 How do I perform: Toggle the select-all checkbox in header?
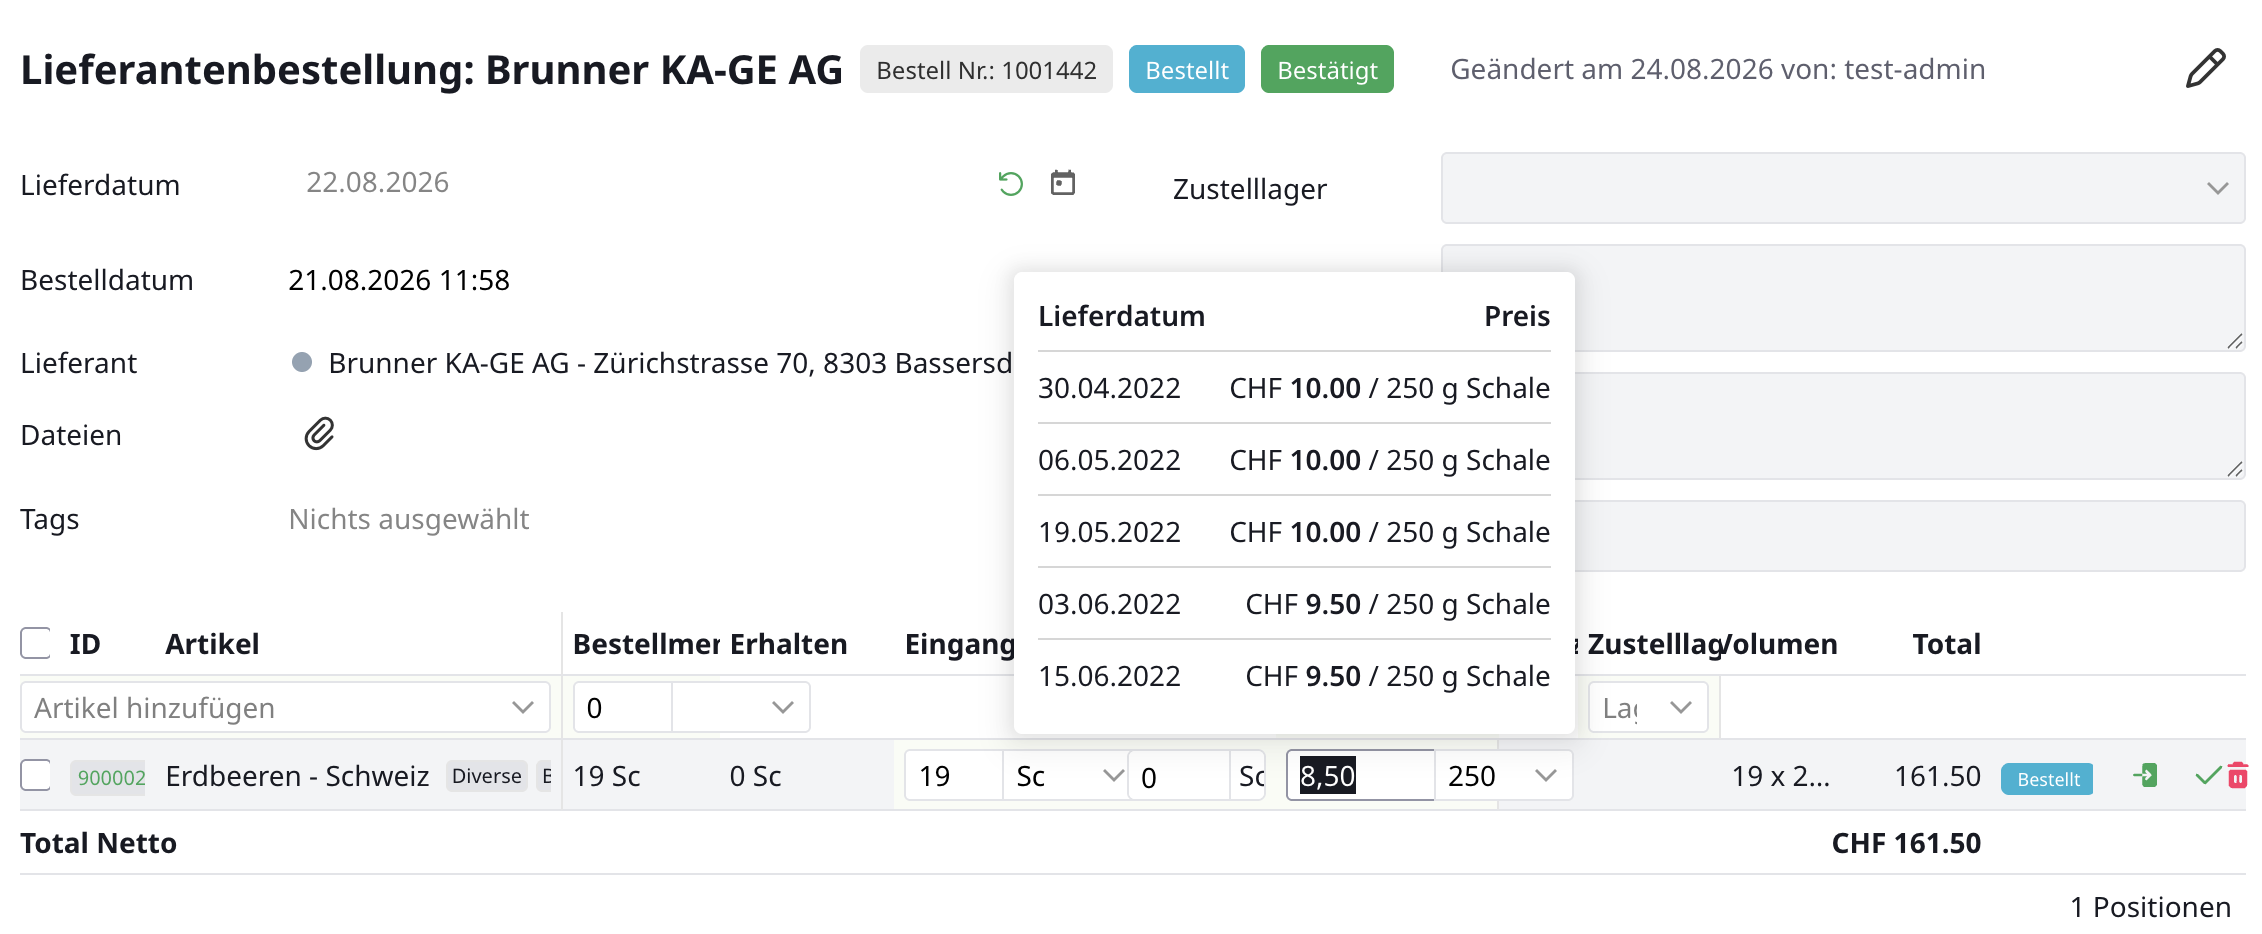point(36,643)
